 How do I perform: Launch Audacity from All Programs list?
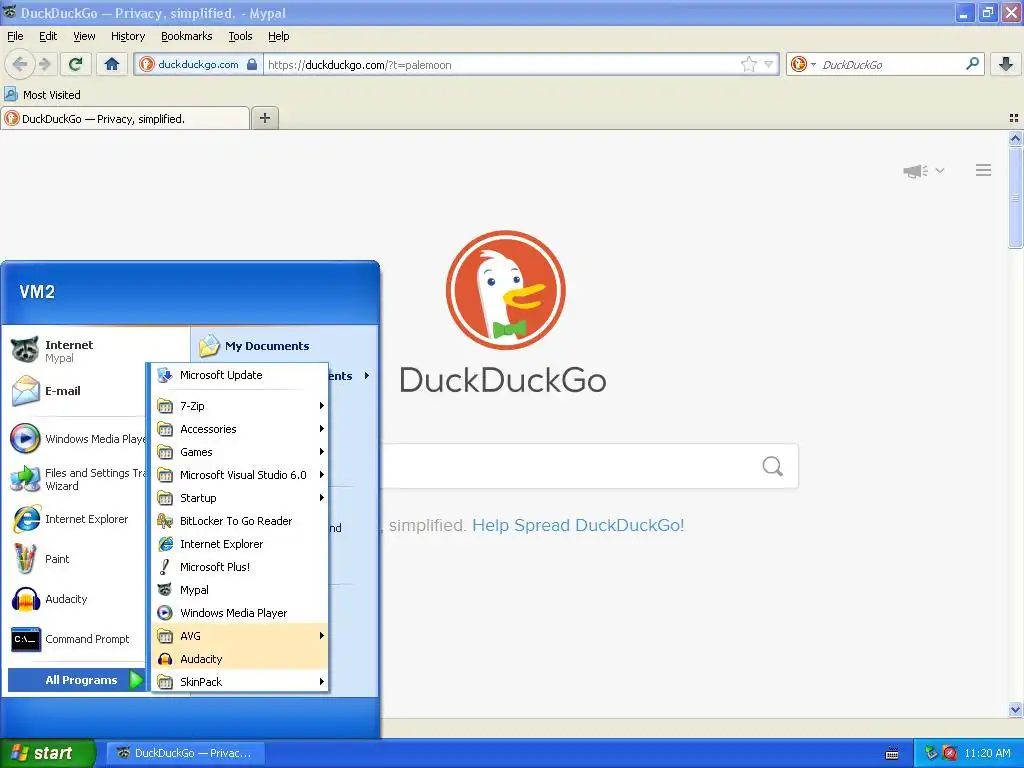click(240, 659)
